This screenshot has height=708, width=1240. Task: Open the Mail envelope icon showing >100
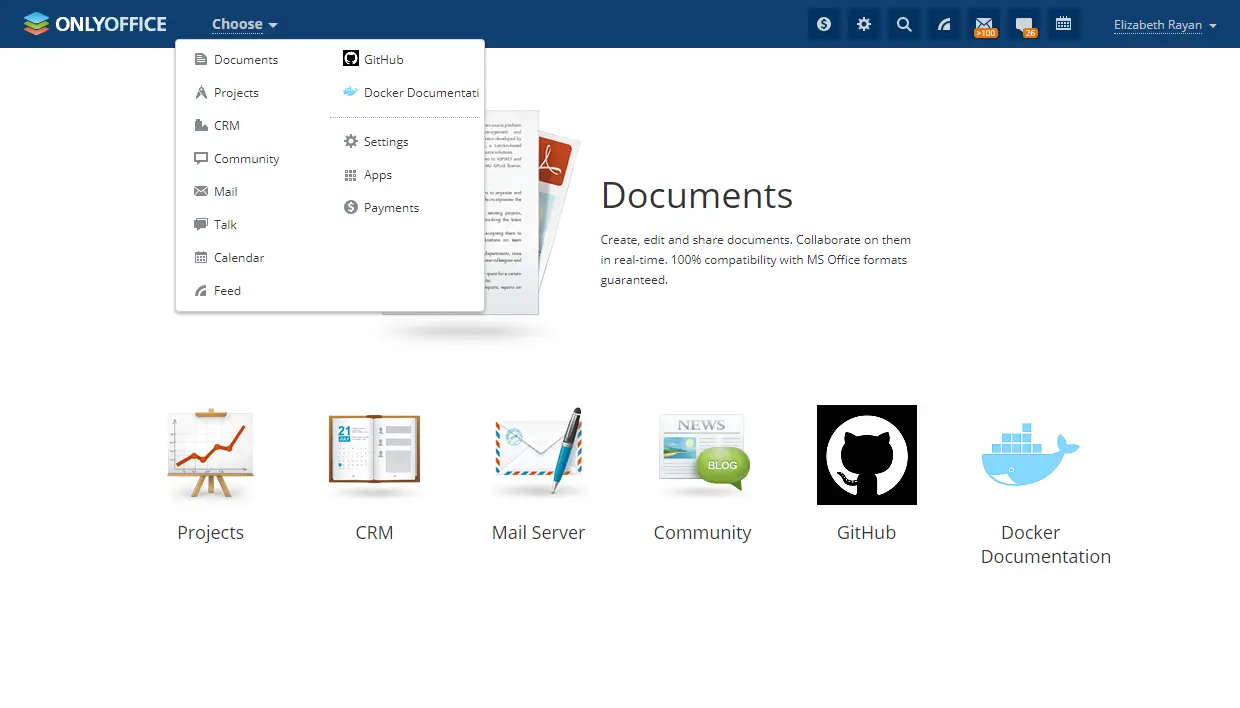[x=984, y=24]
